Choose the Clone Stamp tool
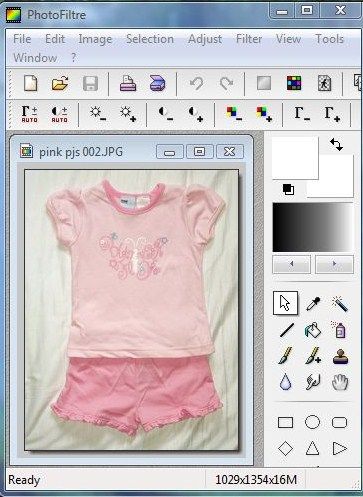 [340, 356]
